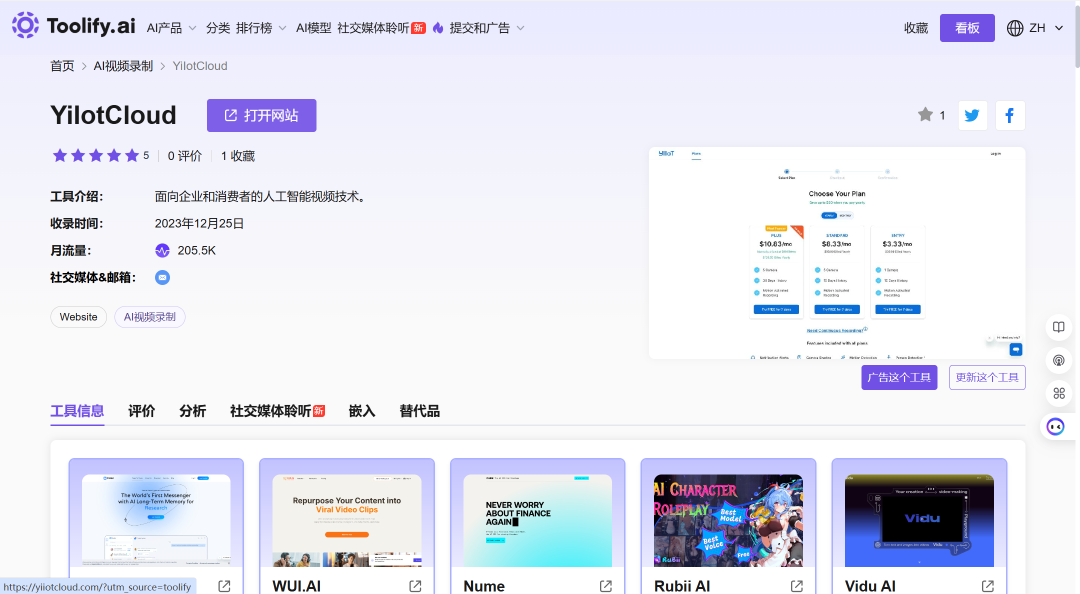Click the Vidu AI card title

click(x=871, y=586)
